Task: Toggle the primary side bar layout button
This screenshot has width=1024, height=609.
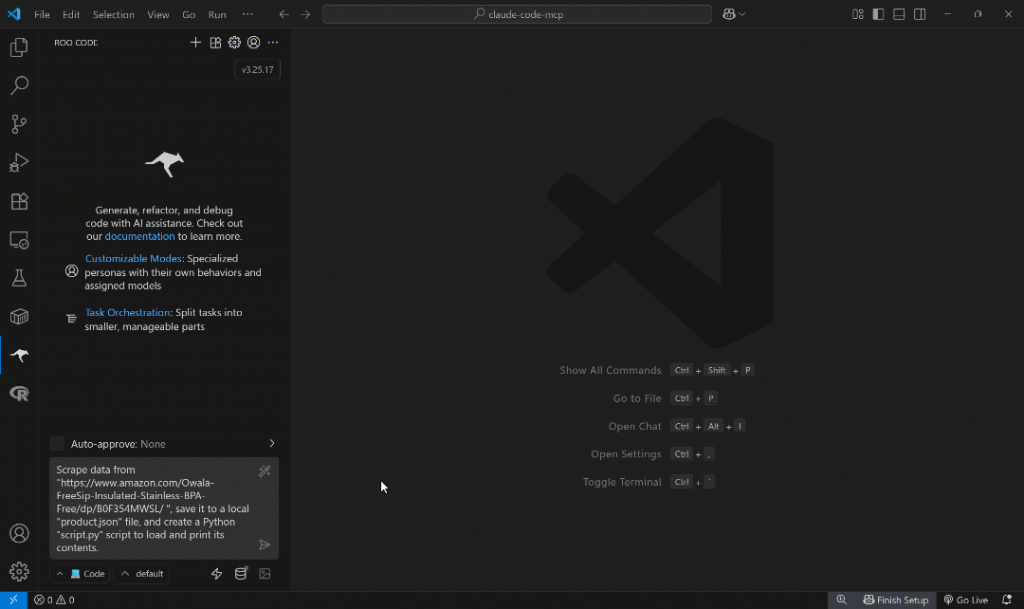Action: (x=878, y=14)
